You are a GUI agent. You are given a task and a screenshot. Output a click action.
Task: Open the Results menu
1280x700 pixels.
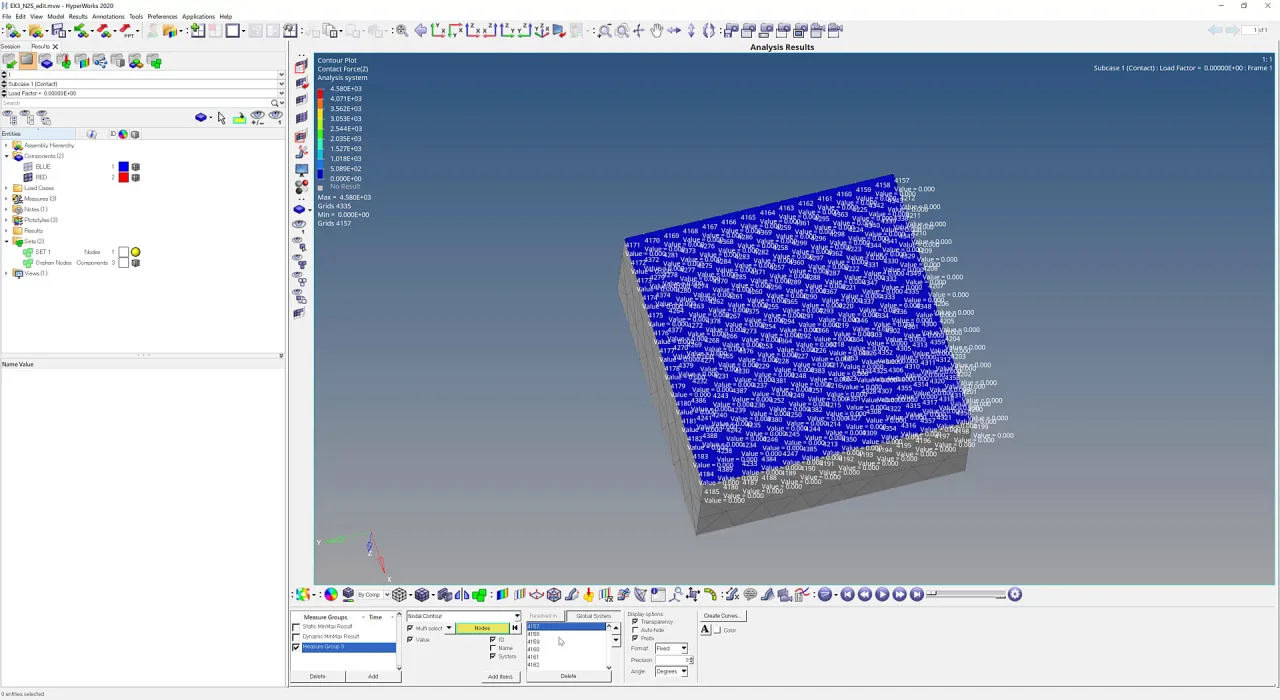point(78,16)
